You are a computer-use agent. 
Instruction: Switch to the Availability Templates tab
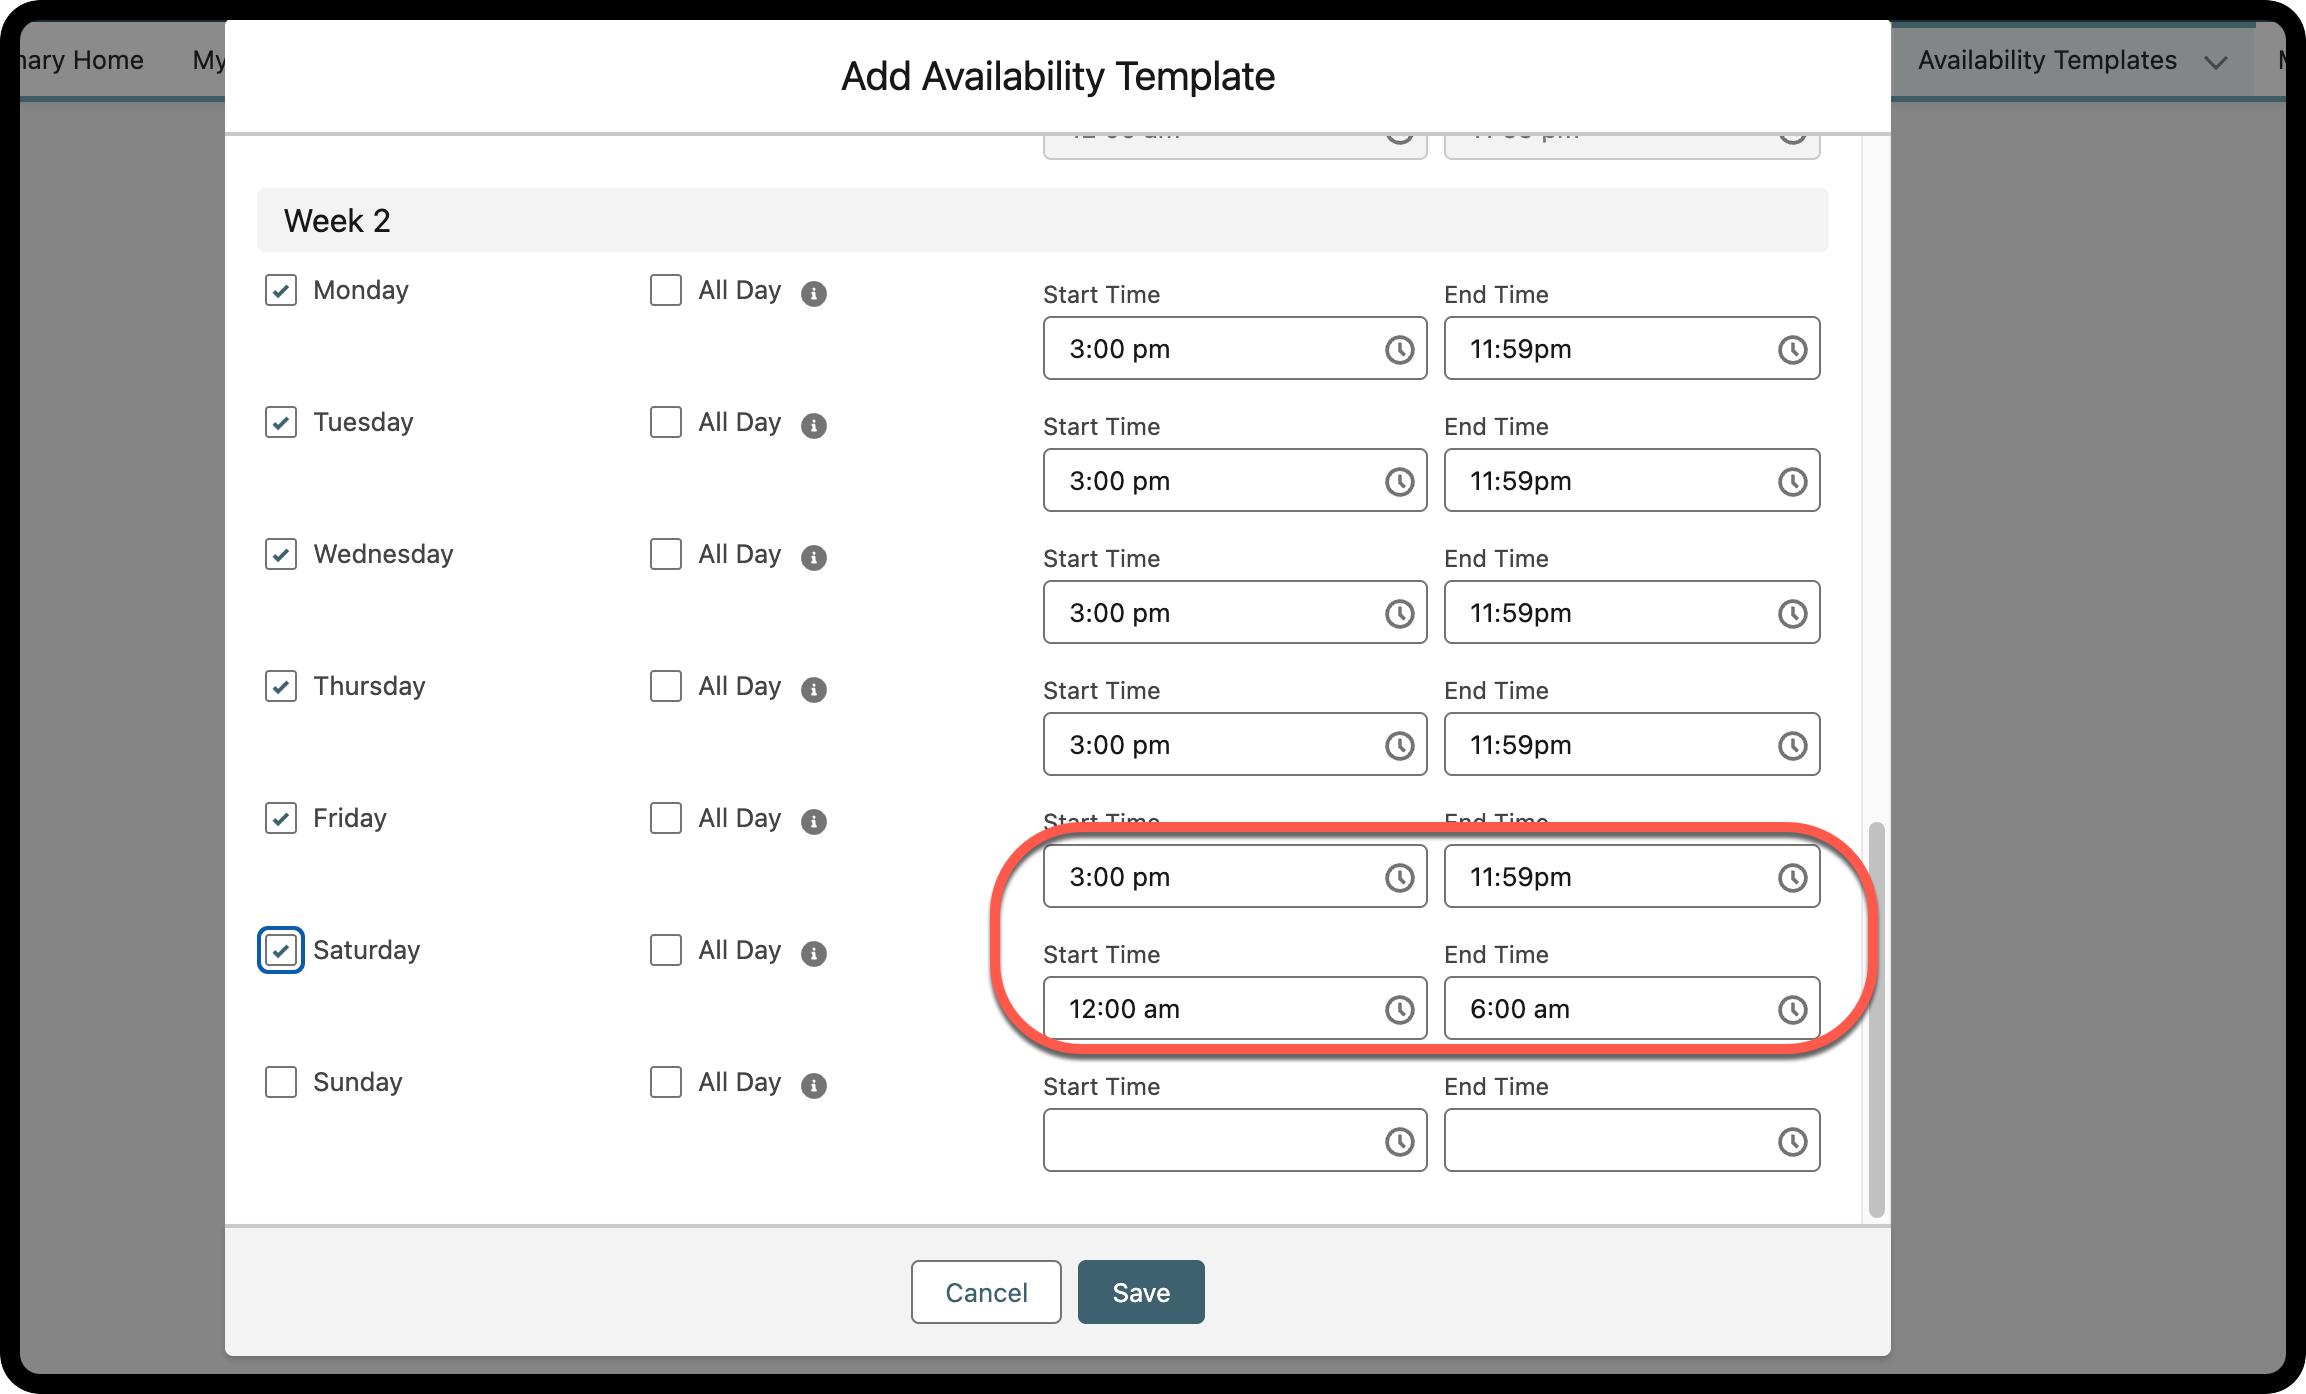(2047, 60)
